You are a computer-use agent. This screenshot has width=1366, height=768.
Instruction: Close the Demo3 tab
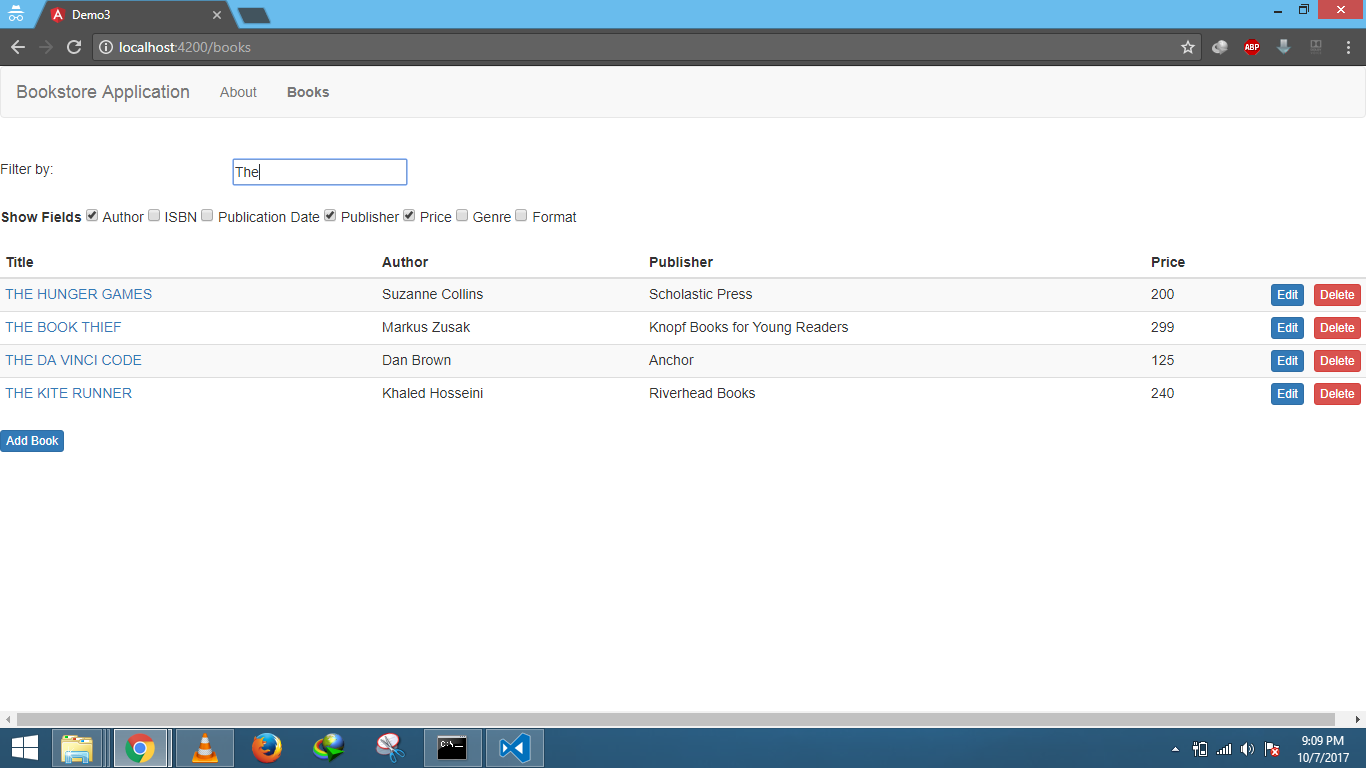tap(217, 15)
